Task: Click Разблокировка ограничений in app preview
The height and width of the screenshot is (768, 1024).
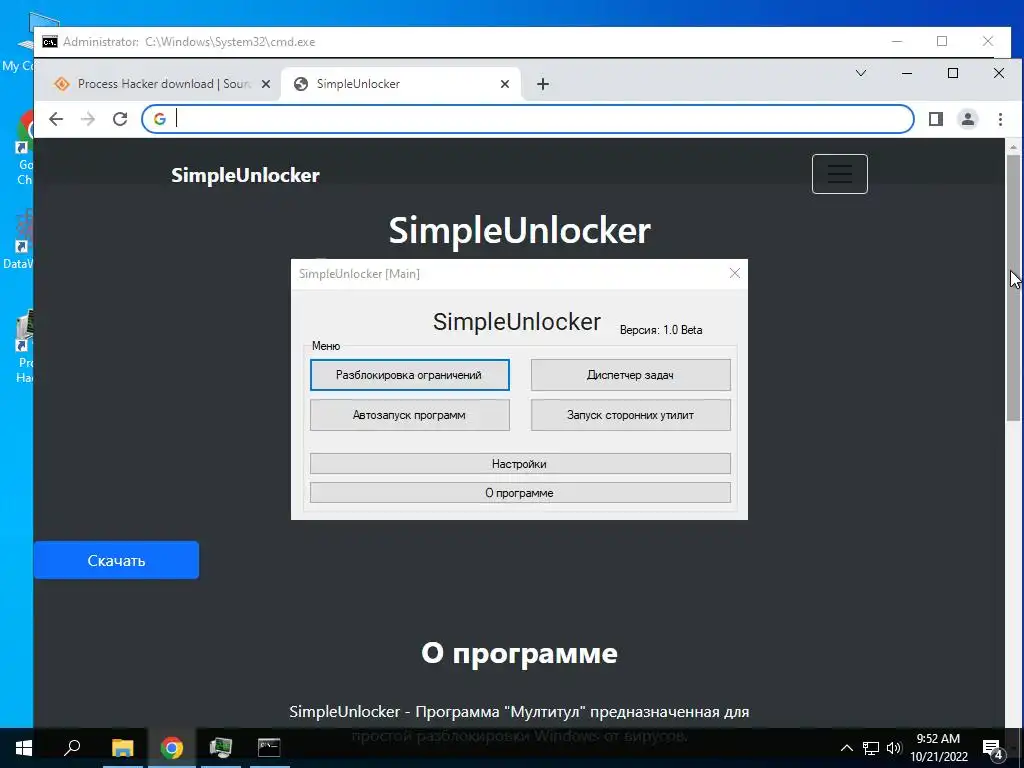Action: point(409,375)
